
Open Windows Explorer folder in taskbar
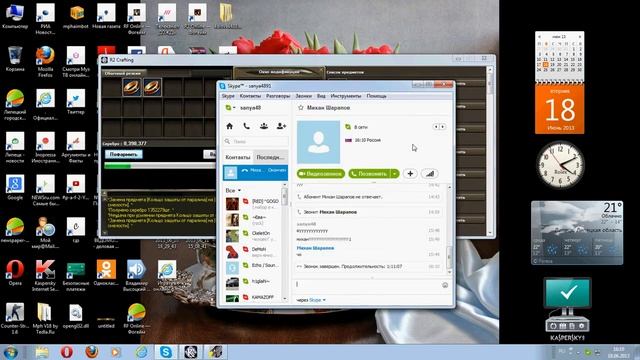[x=42, y=352]
